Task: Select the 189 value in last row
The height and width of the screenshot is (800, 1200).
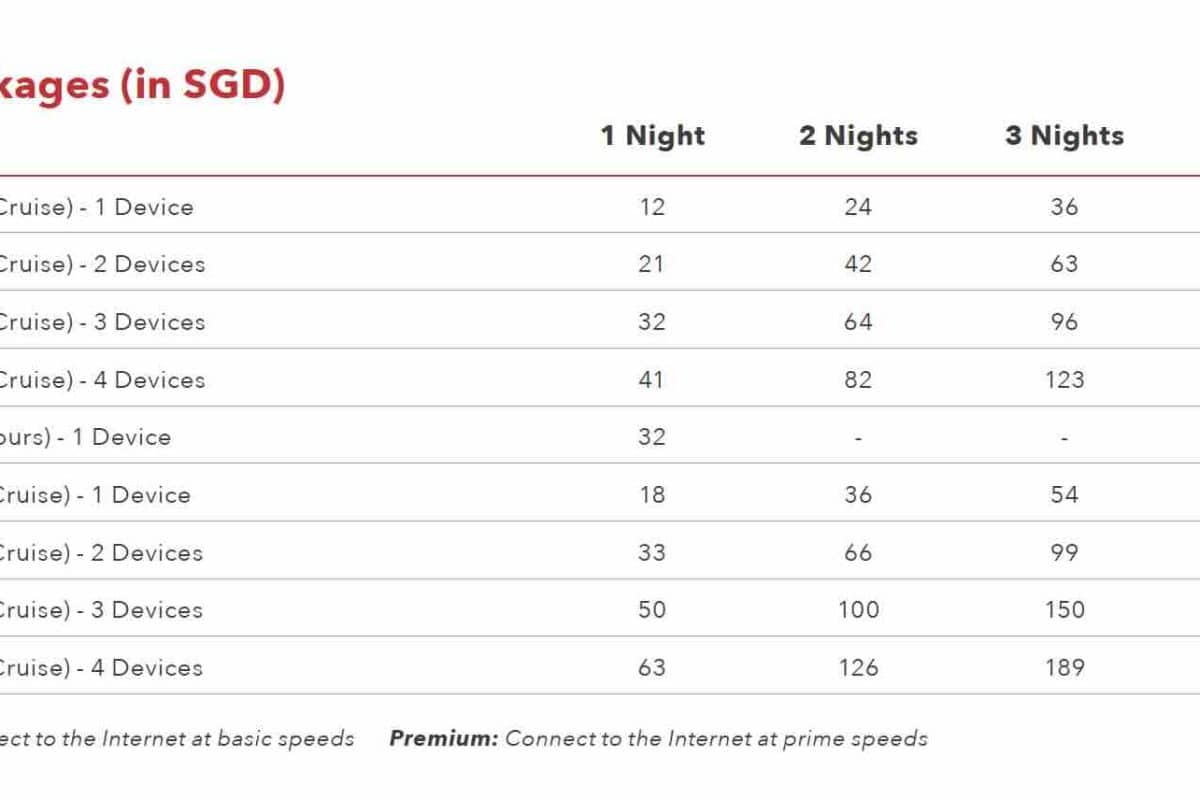Action: point(1064,668)
